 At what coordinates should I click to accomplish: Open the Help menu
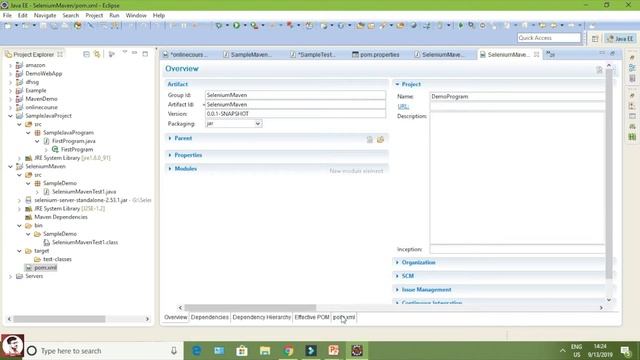tap(159, 16)
